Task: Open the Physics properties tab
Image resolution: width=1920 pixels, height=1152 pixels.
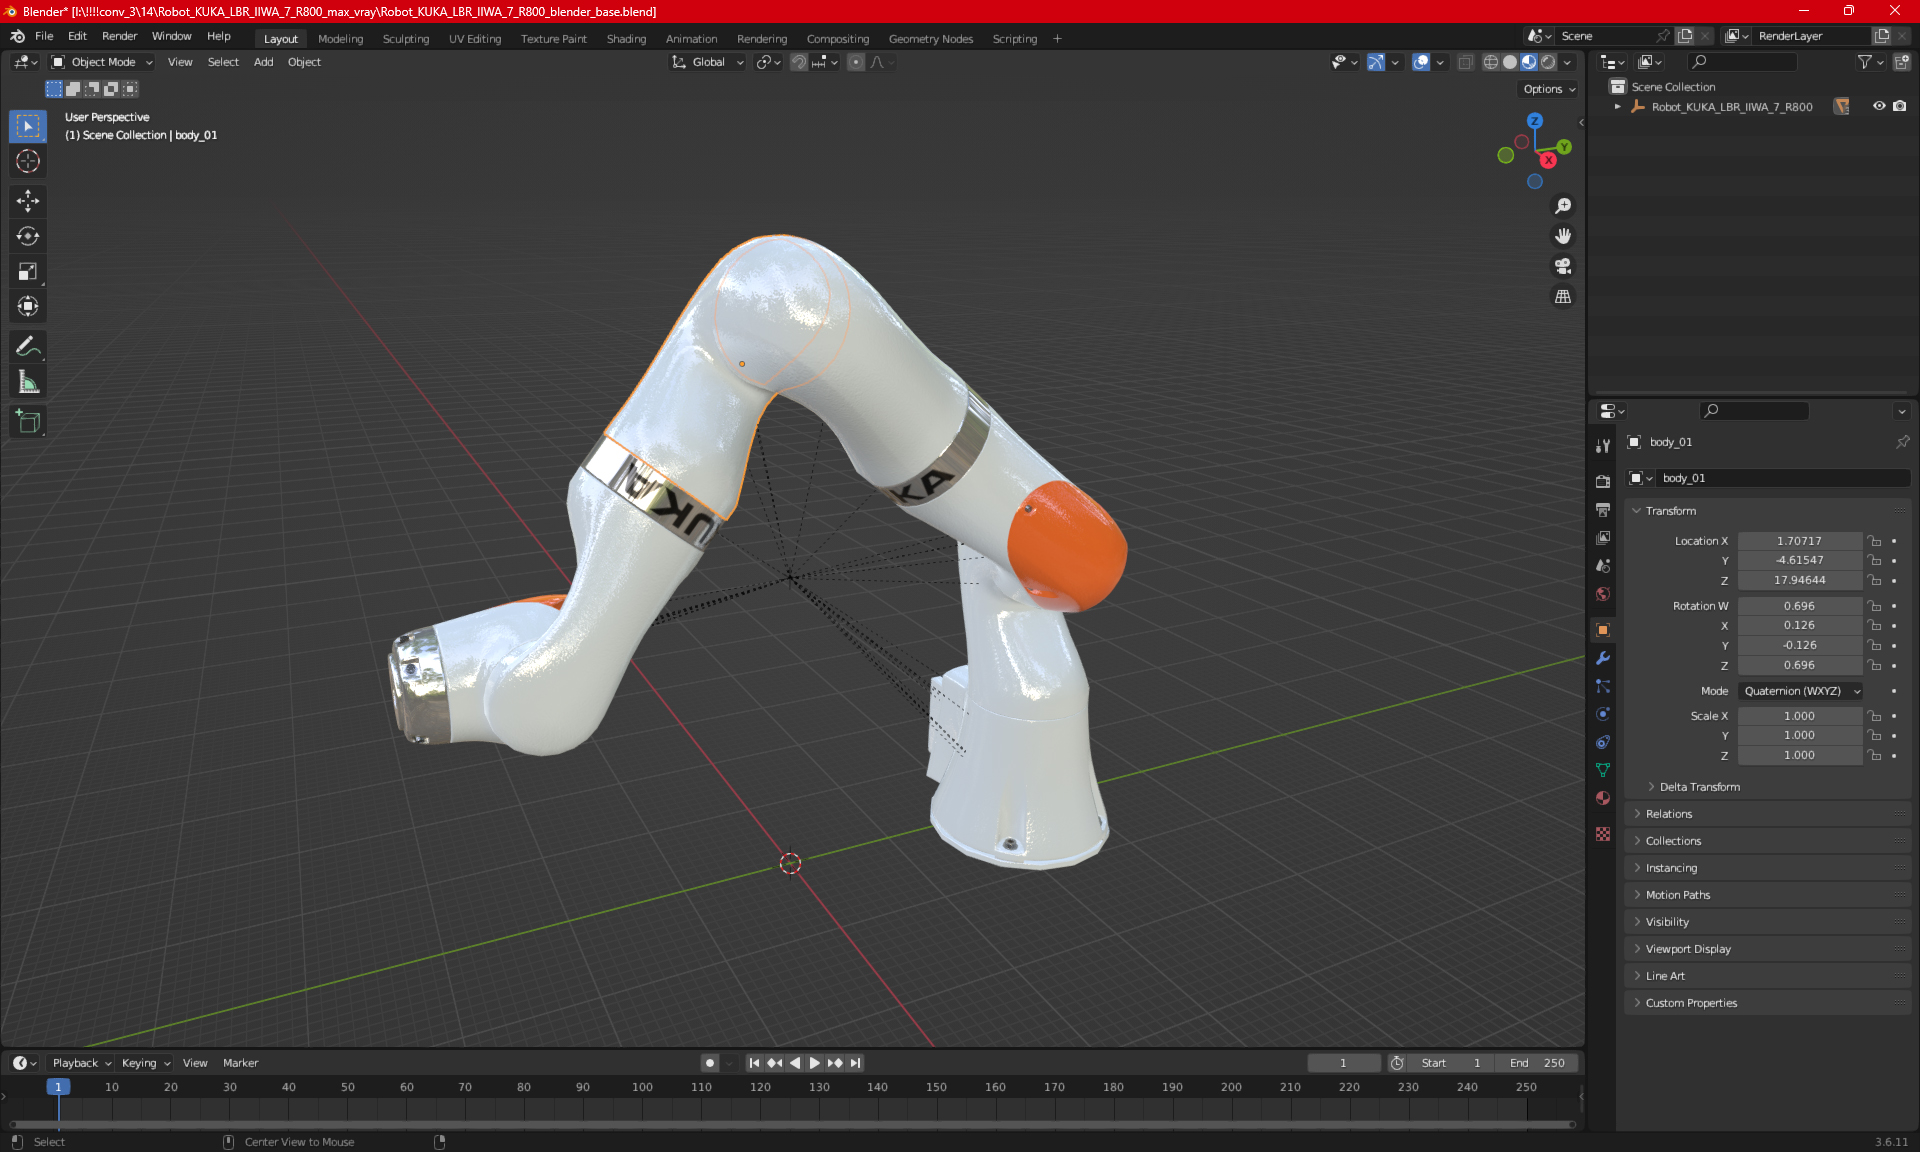Action: pyautogui.click(x=1603, y=714)
